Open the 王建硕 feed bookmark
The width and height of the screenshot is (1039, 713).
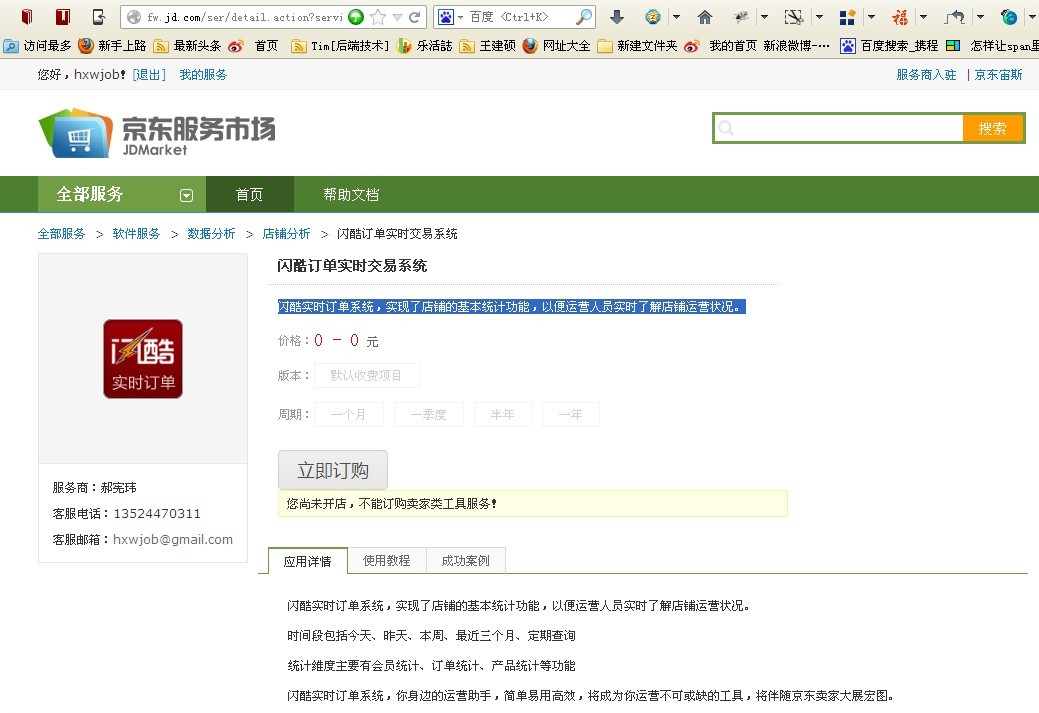pos(488,46)
